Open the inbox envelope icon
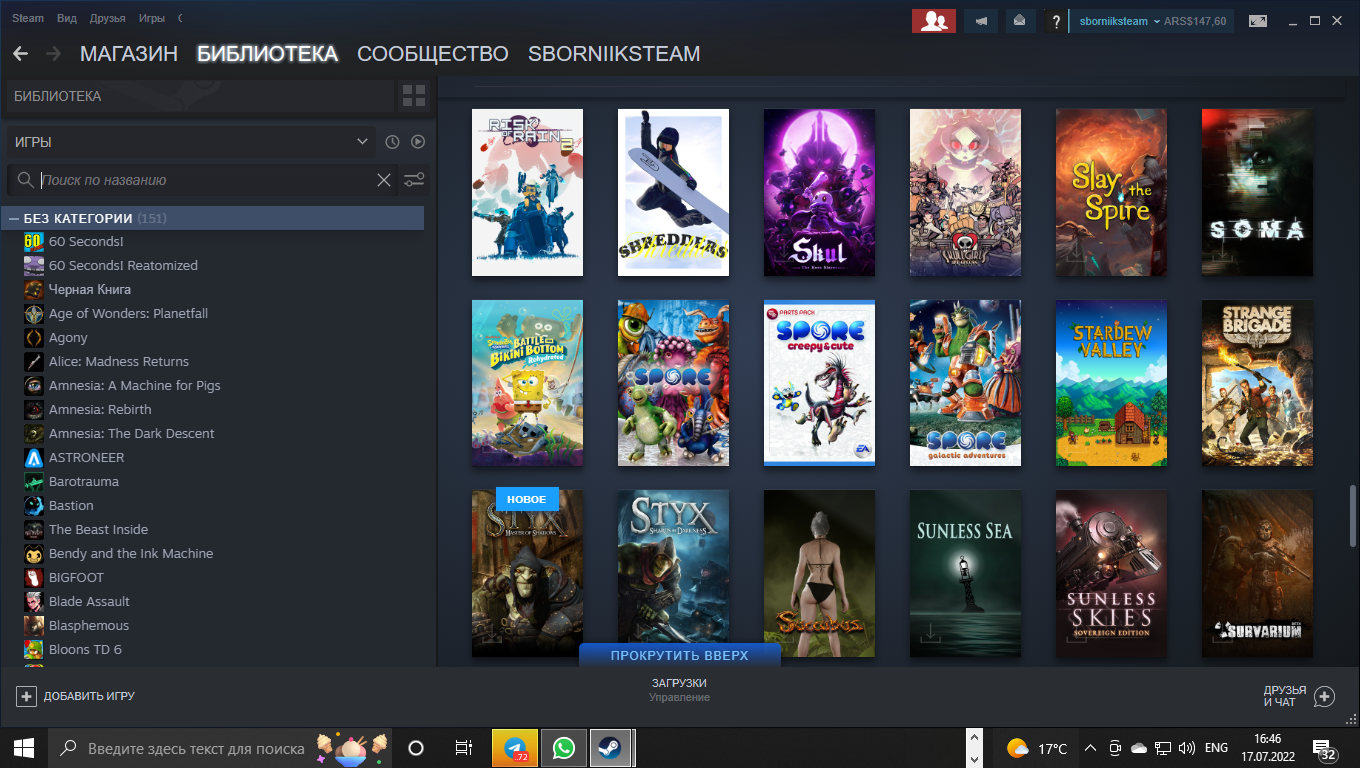 coord(1019,21)
